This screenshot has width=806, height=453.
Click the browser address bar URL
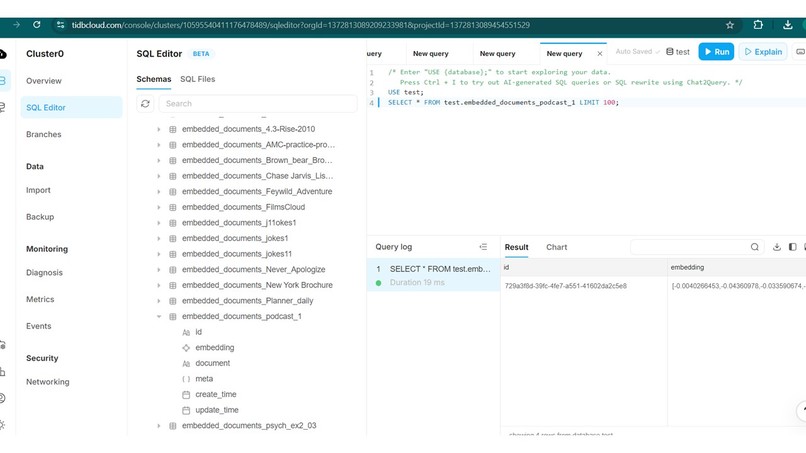[301, 25]
